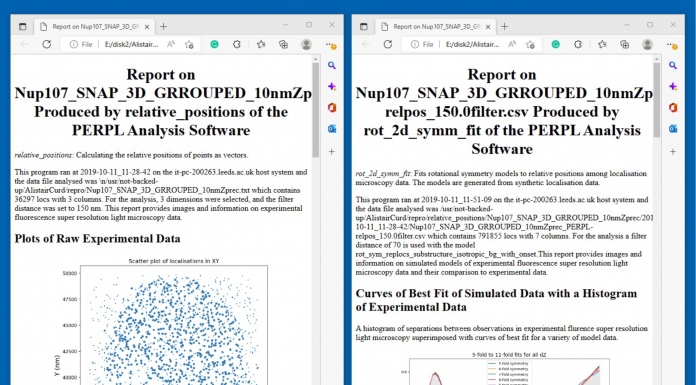
Task: Open Settings and more menu in the right window
Action: 671,44
